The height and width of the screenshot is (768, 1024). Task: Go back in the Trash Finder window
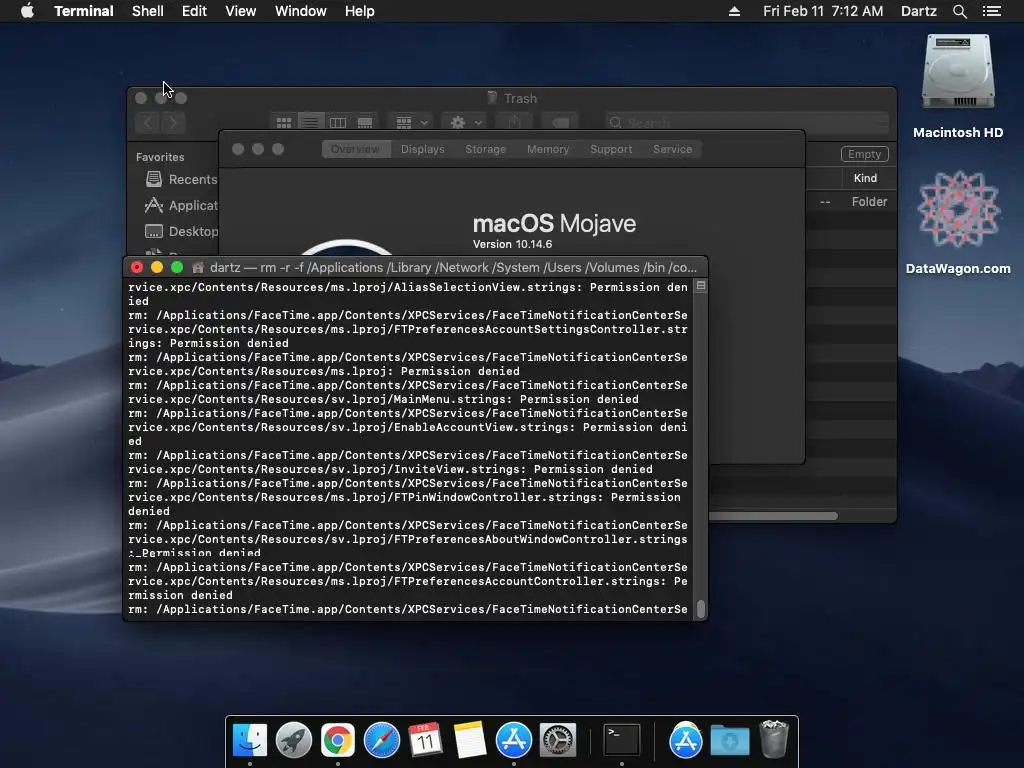coord(148,122)
